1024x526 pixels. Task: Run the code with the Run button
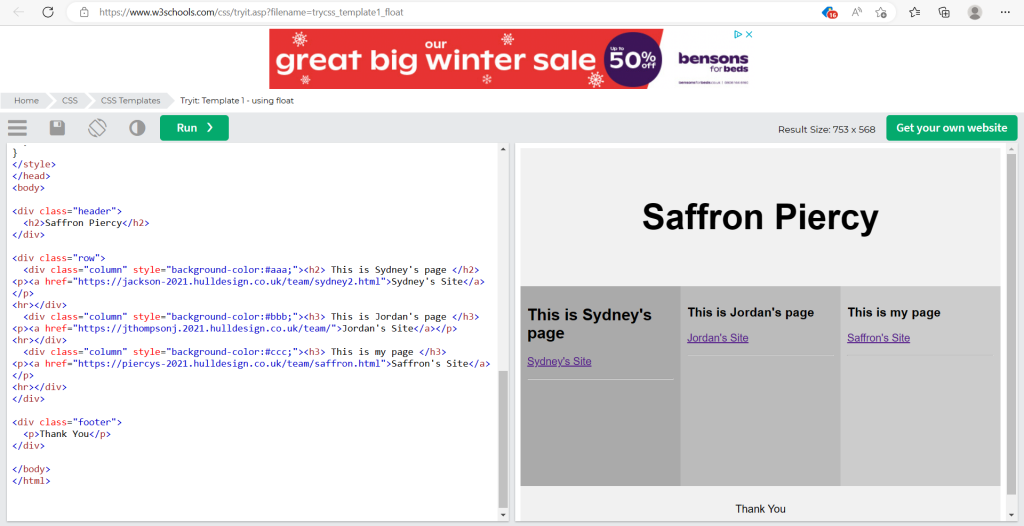(194, 128)
